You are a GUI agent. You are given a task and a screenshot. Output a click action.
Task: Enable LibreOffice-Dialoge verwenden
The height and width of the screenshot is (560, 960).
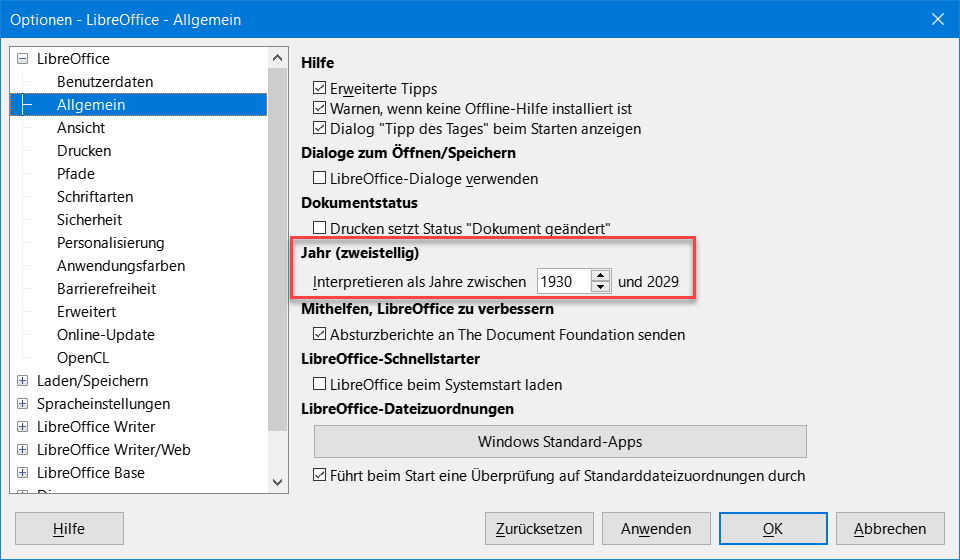319,178
